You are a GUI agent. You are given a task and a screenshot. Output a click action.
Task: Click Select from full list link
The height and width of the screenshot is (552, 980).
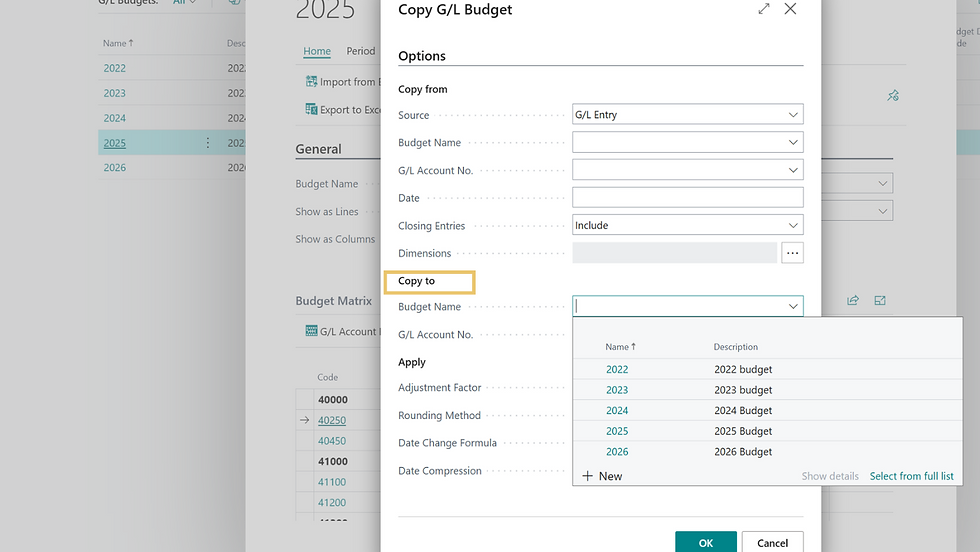point(911,476)
